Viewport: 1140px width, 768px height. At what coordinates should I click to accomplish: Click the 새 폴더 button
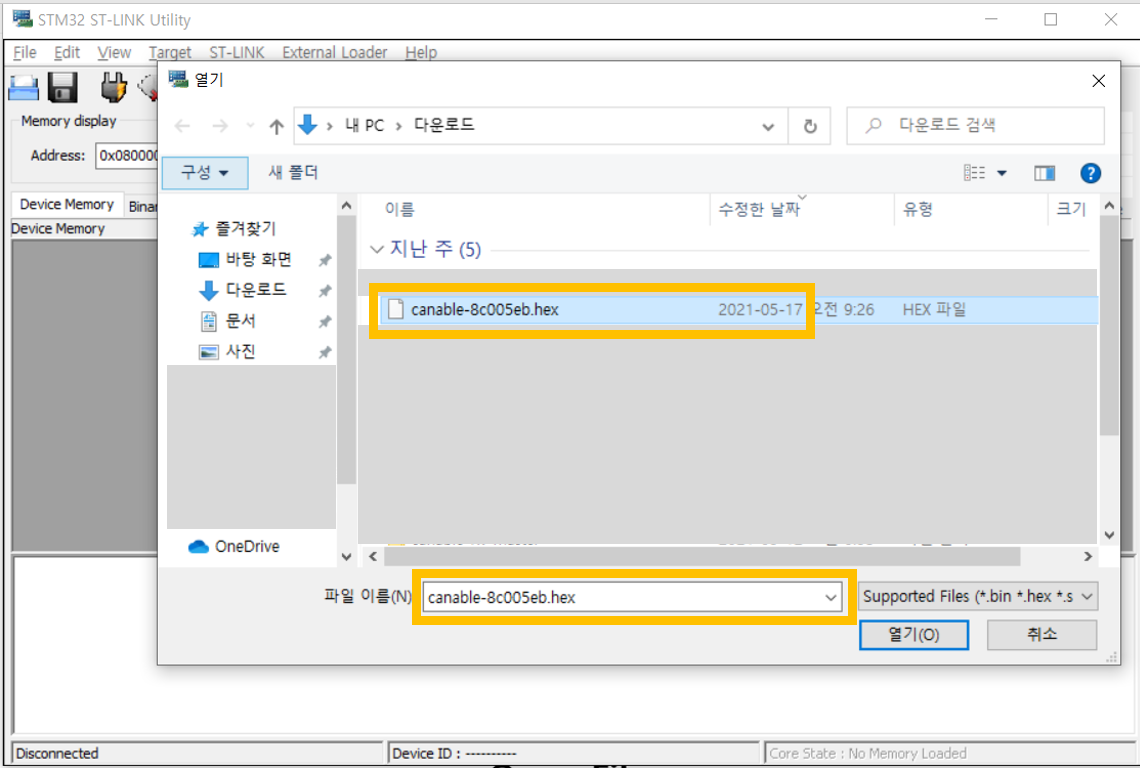293,172
